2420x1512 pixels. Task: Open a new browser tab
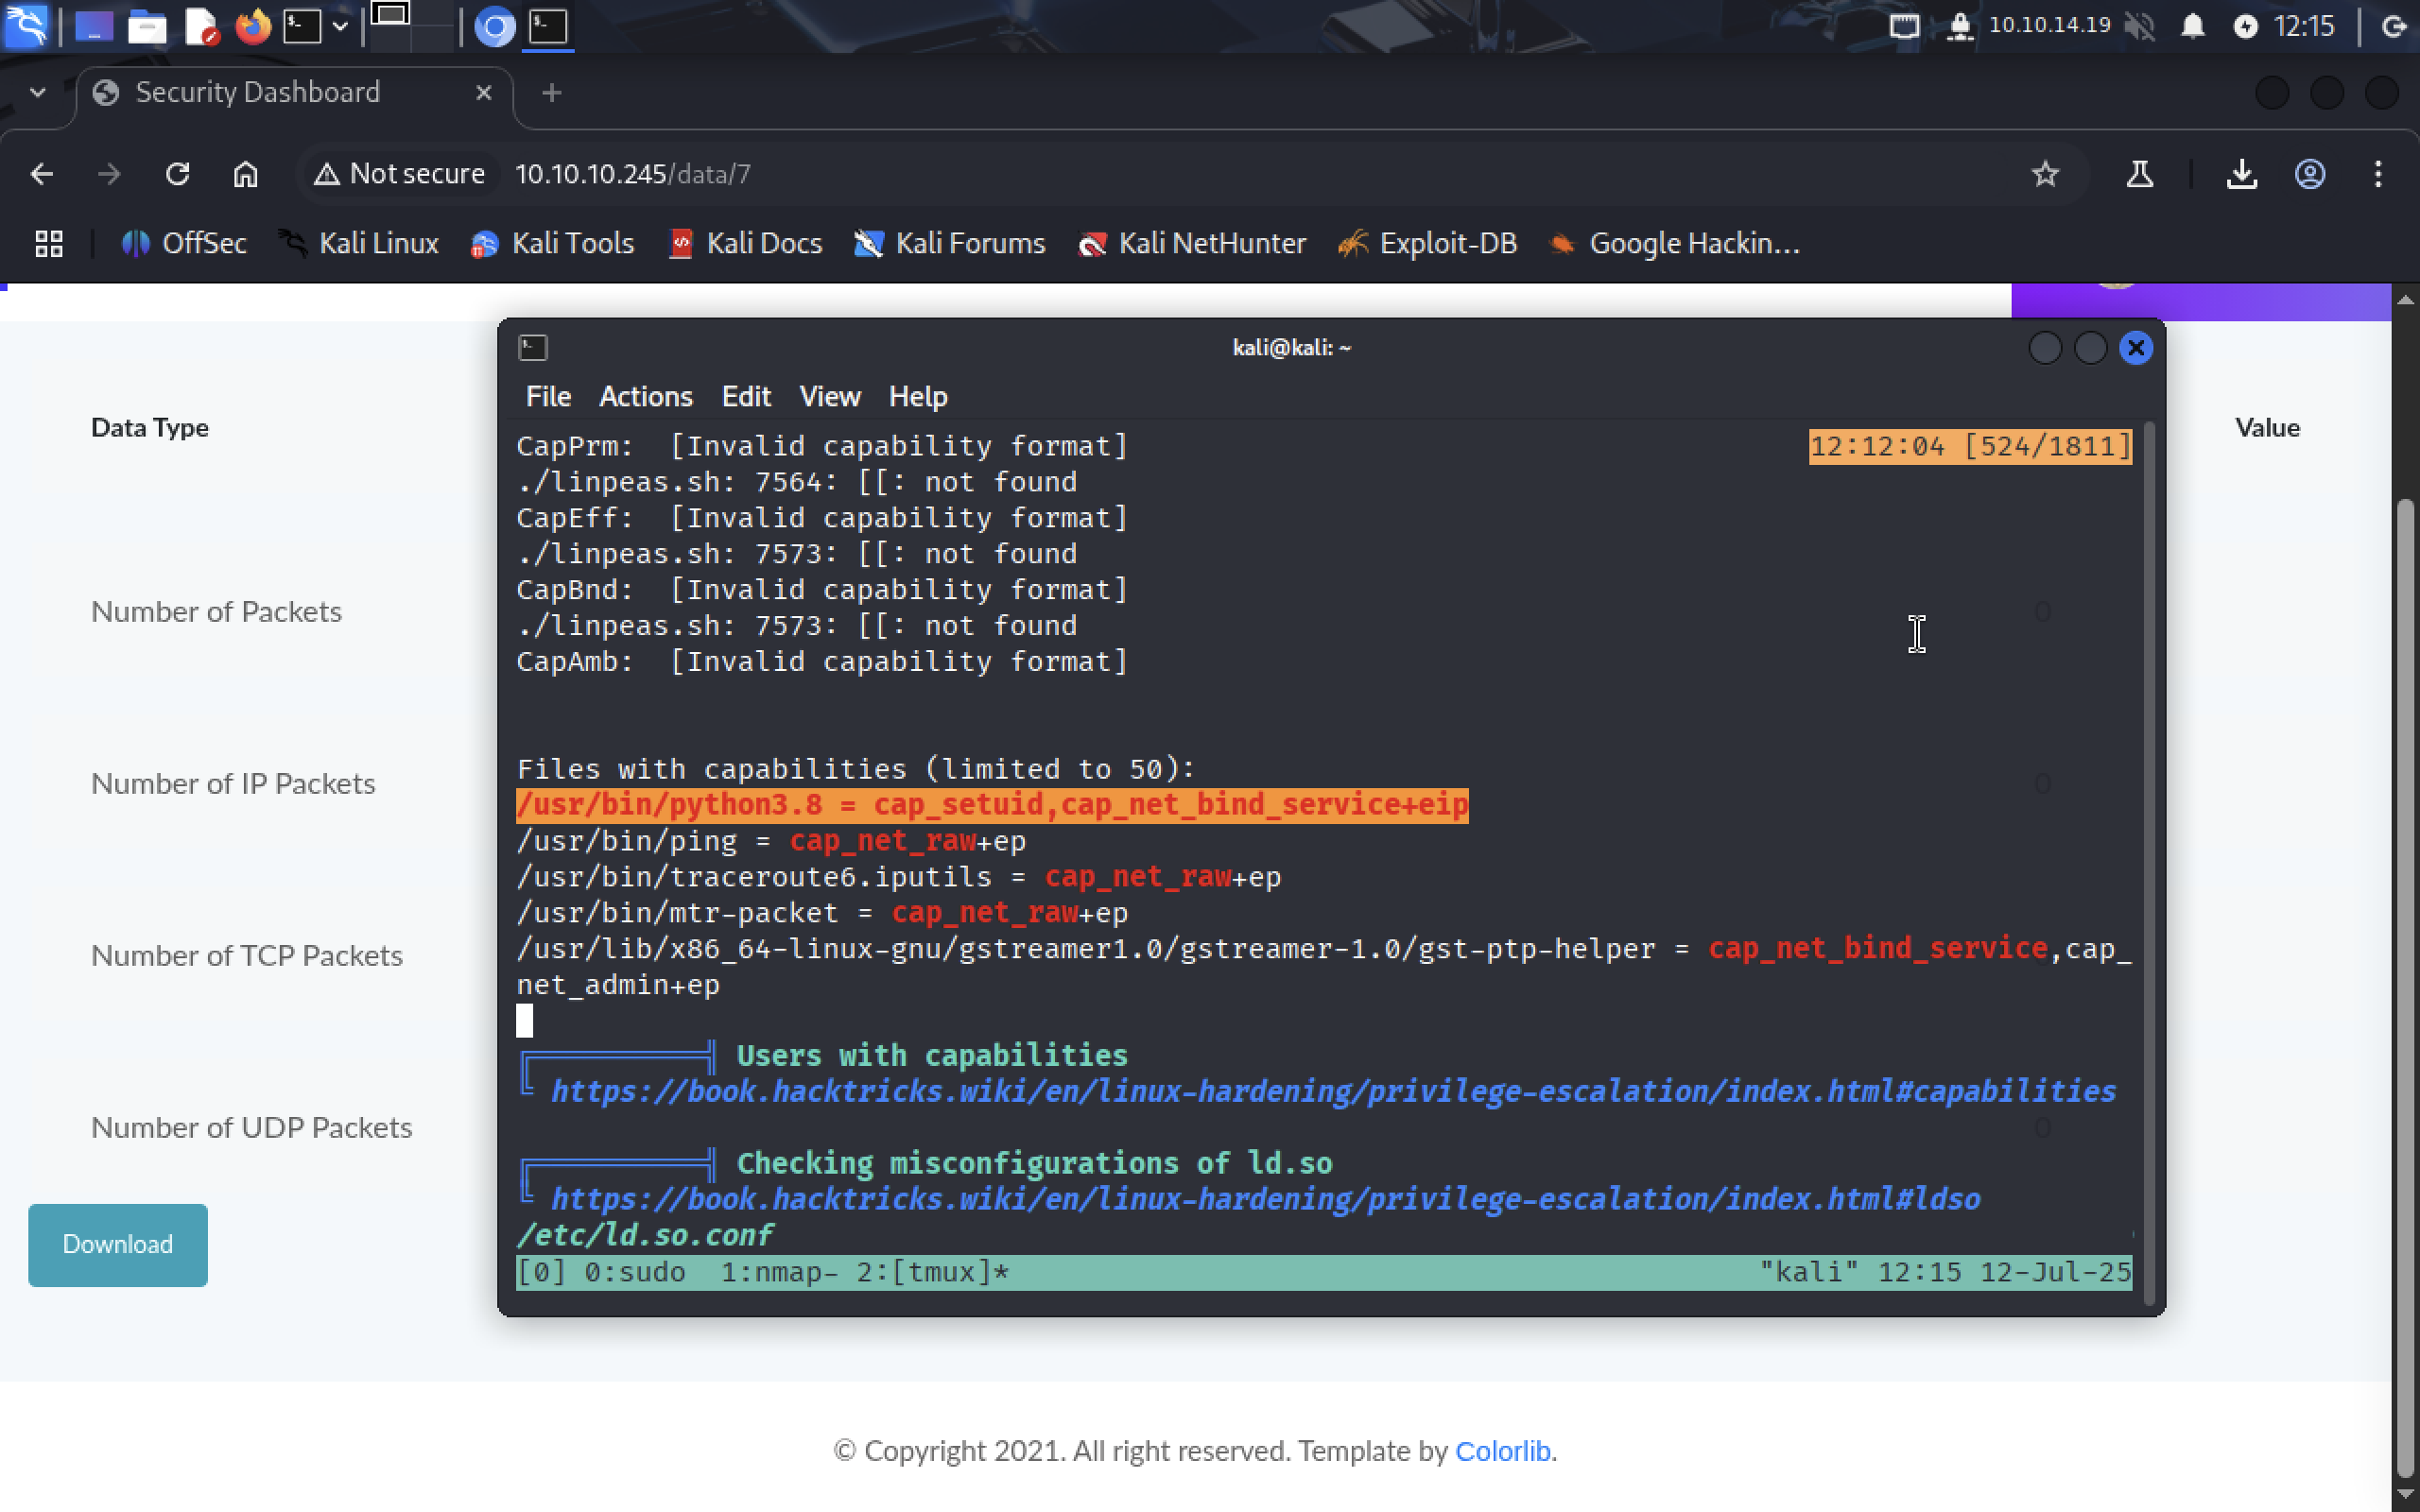551,93
